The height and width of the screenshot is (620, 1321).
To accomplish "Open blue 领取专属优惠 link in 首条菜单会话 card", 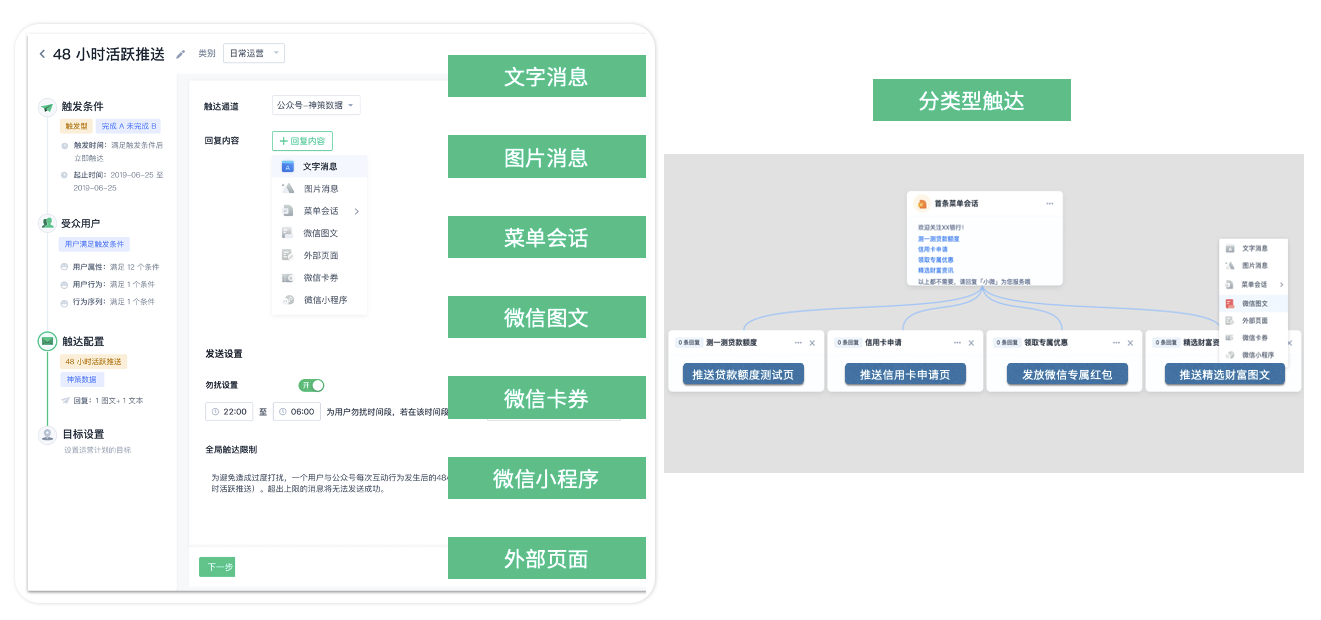I will coord(935,260).
